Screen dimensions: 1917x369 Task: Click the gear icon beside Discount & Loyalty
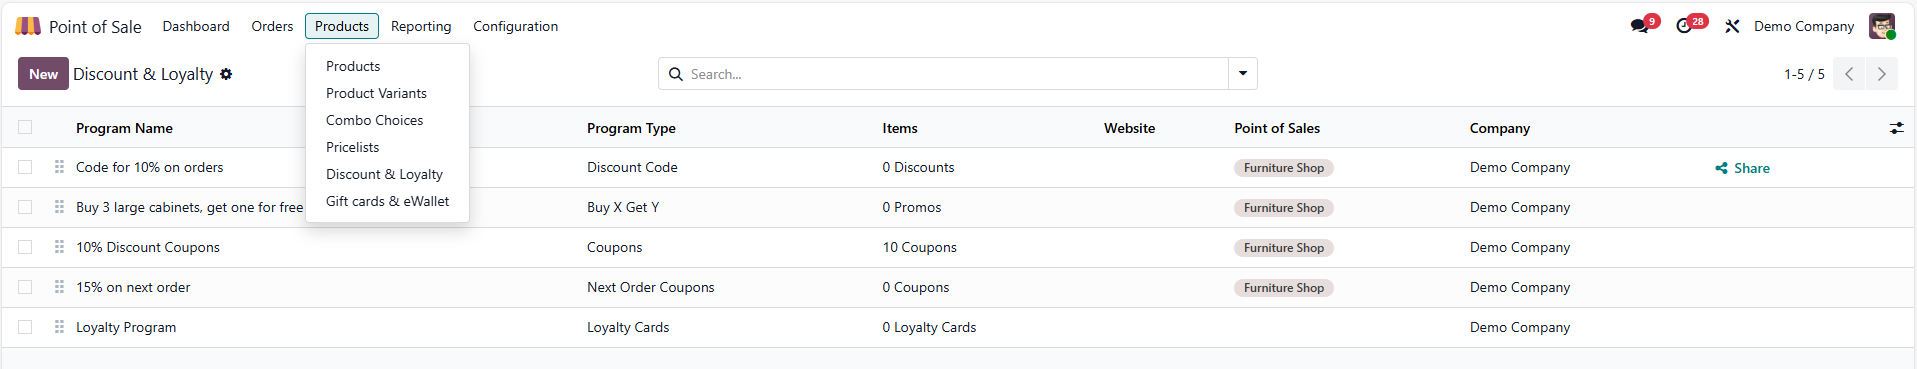226,74
